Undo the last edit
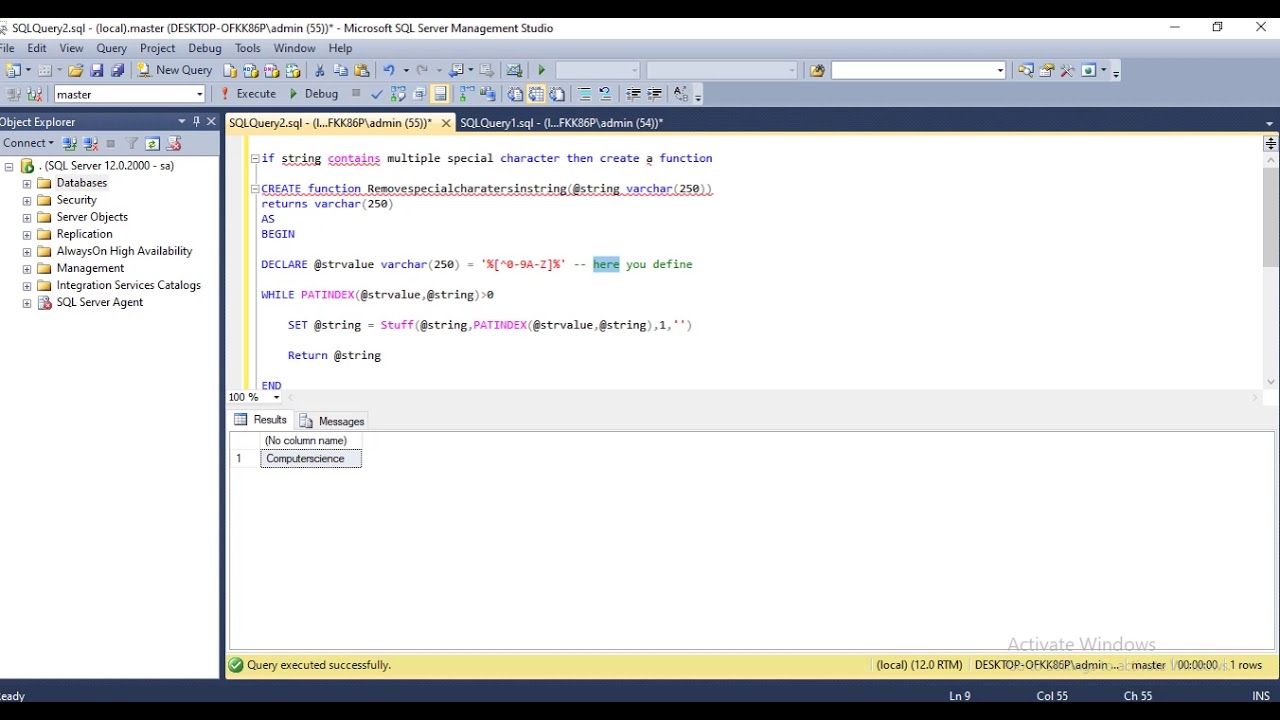The width and height of the screenshot is (1280, 720). tap(389, 70)
